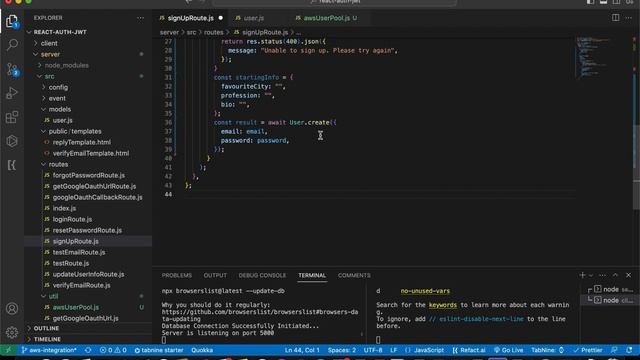Screen dimensions: 640x360
Task: Click the notifications bell in status bar
Action: click(x=629, y=350)
